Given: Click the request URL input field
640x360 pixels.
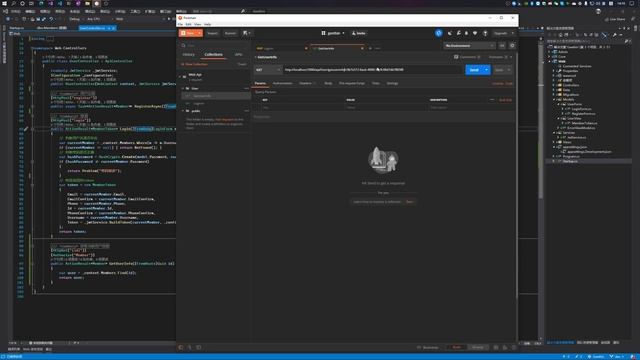Looking at the screenshot, I should tap(373, 70).
